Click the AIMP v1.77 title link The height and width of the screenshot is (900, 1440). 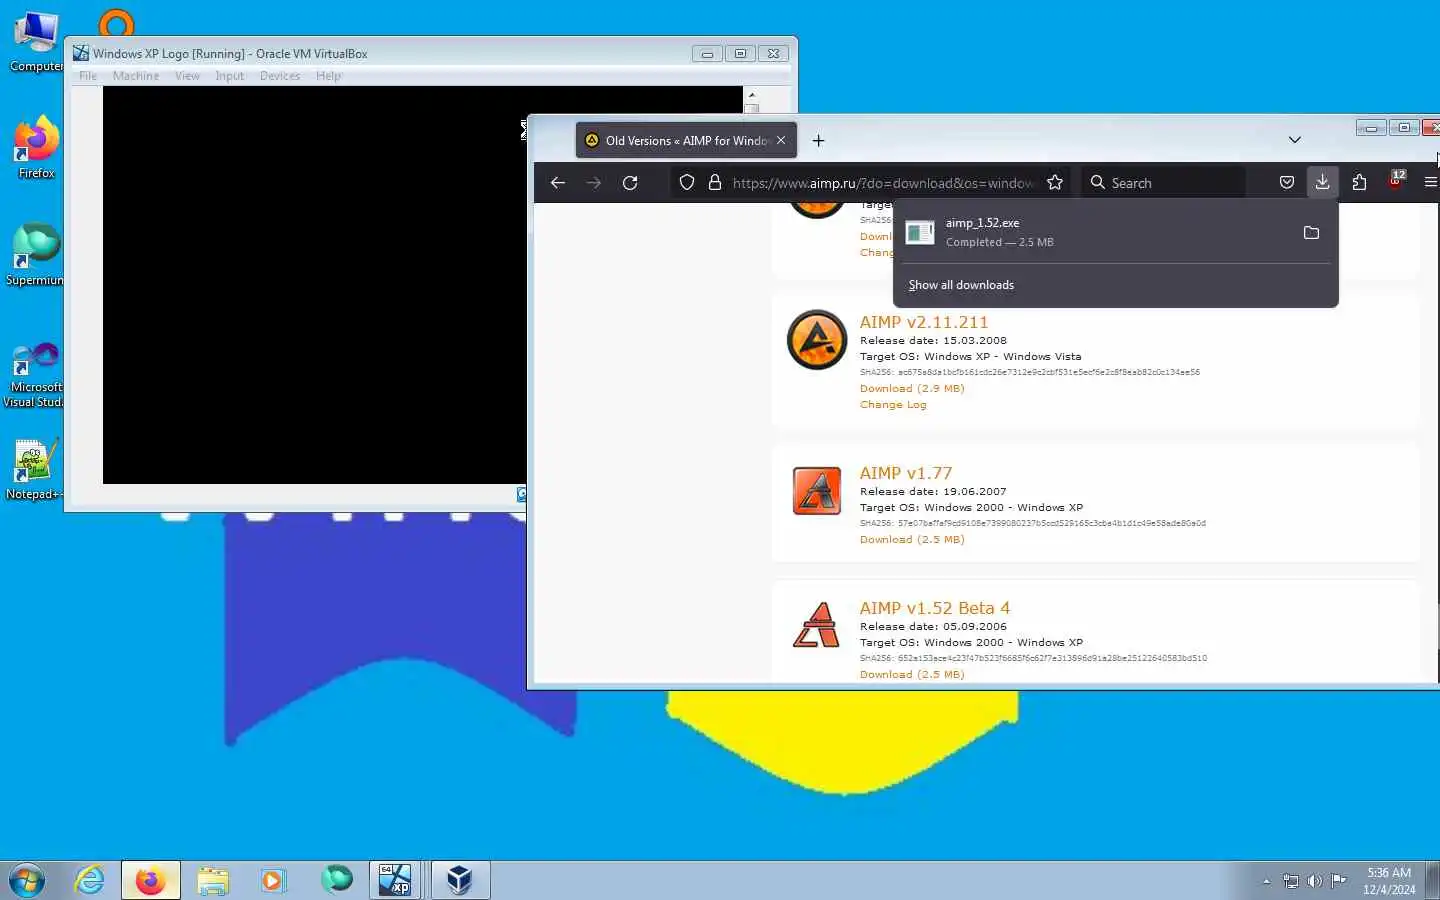pyautogui.click(x=906, y=473)
